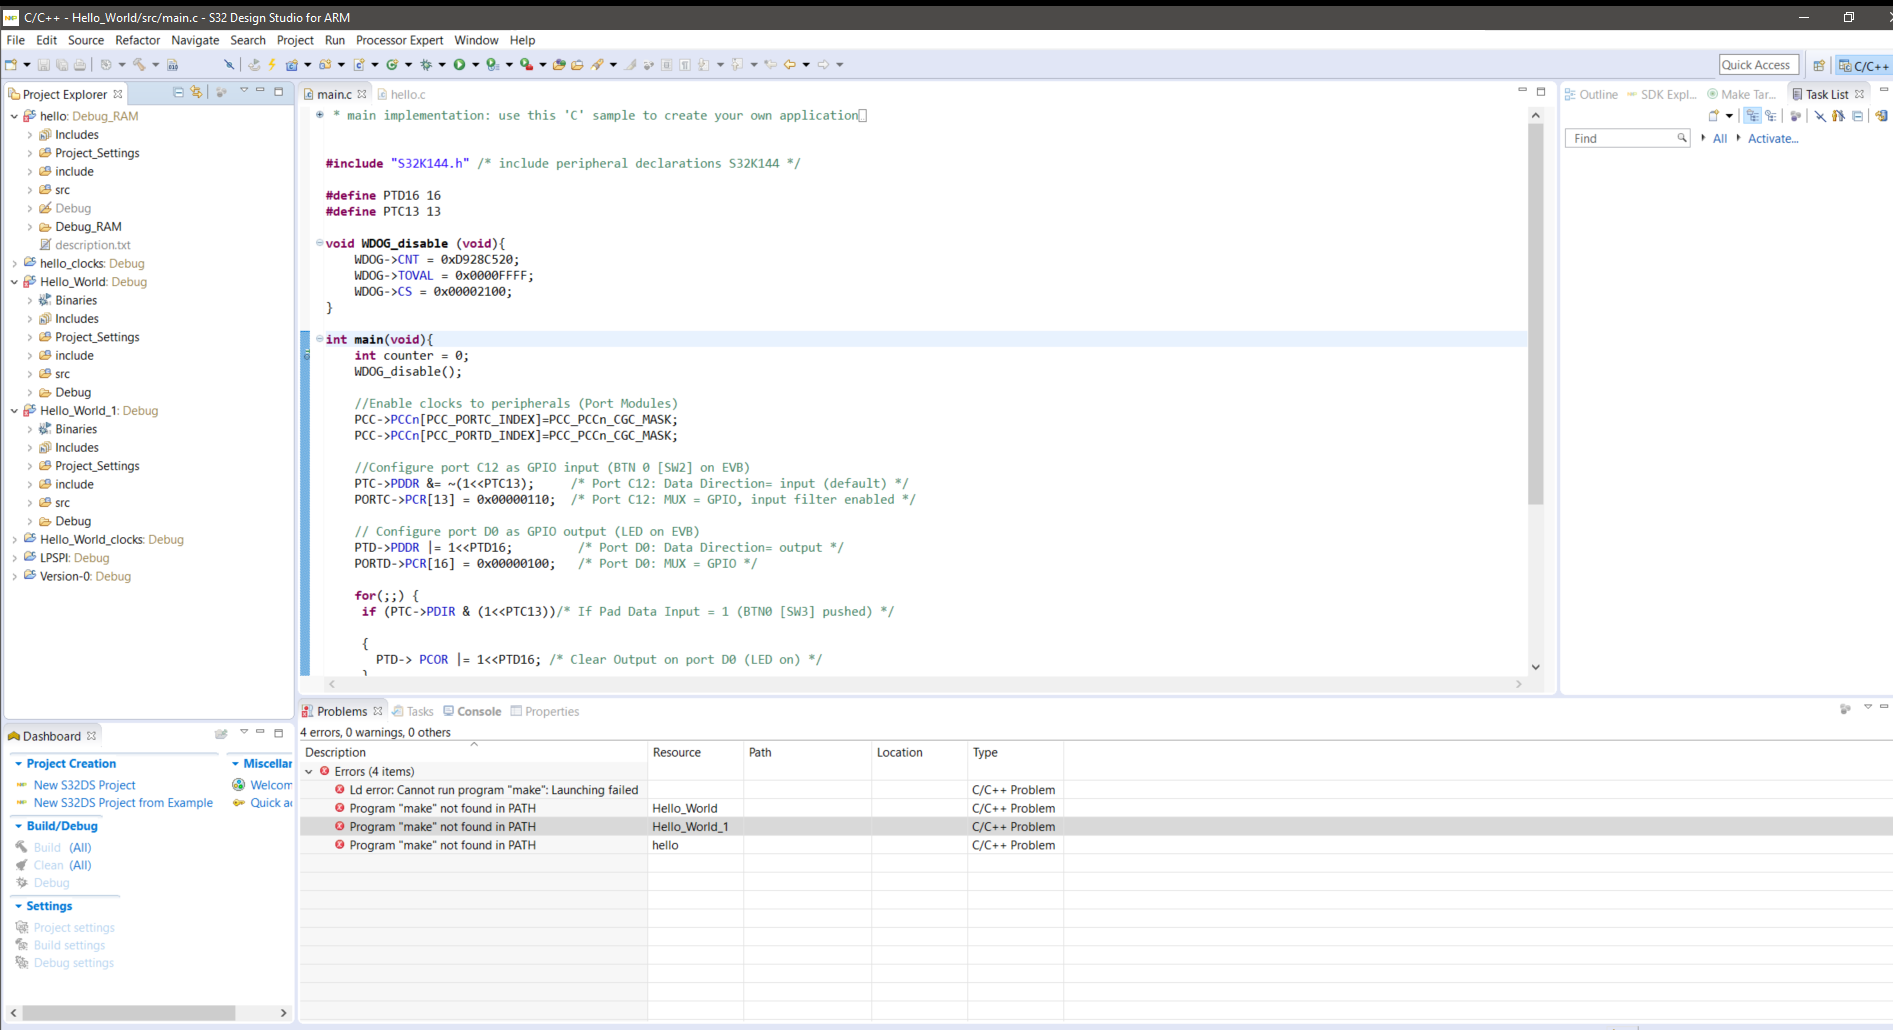This screenshot has width=1893, height=1030.
Task: Open the Processor Expert menu
Action: 399,40
